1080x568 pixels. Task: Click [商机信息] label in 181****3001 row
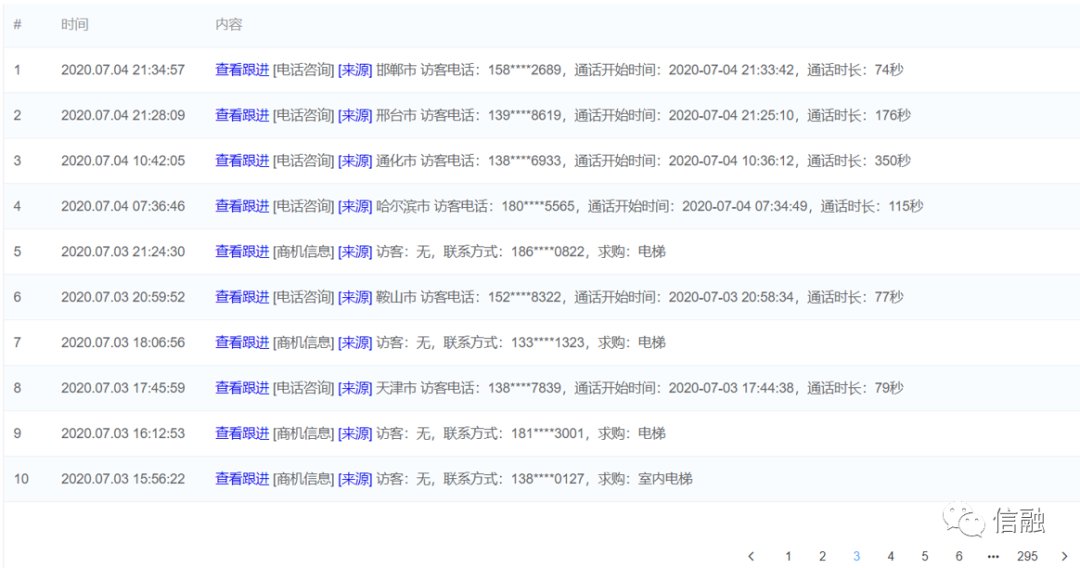pyautogui.click(x=304, y=433)
